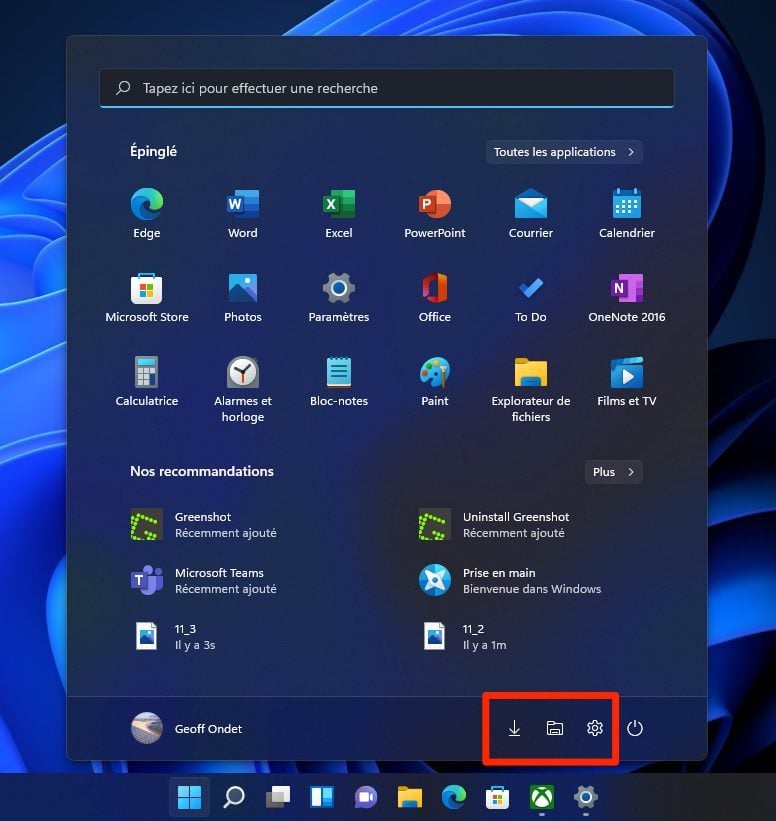The image size is (776, 821).
Task: Open Widgets from the taskbar
Action: pyautogui.click(x=322, y=797)
